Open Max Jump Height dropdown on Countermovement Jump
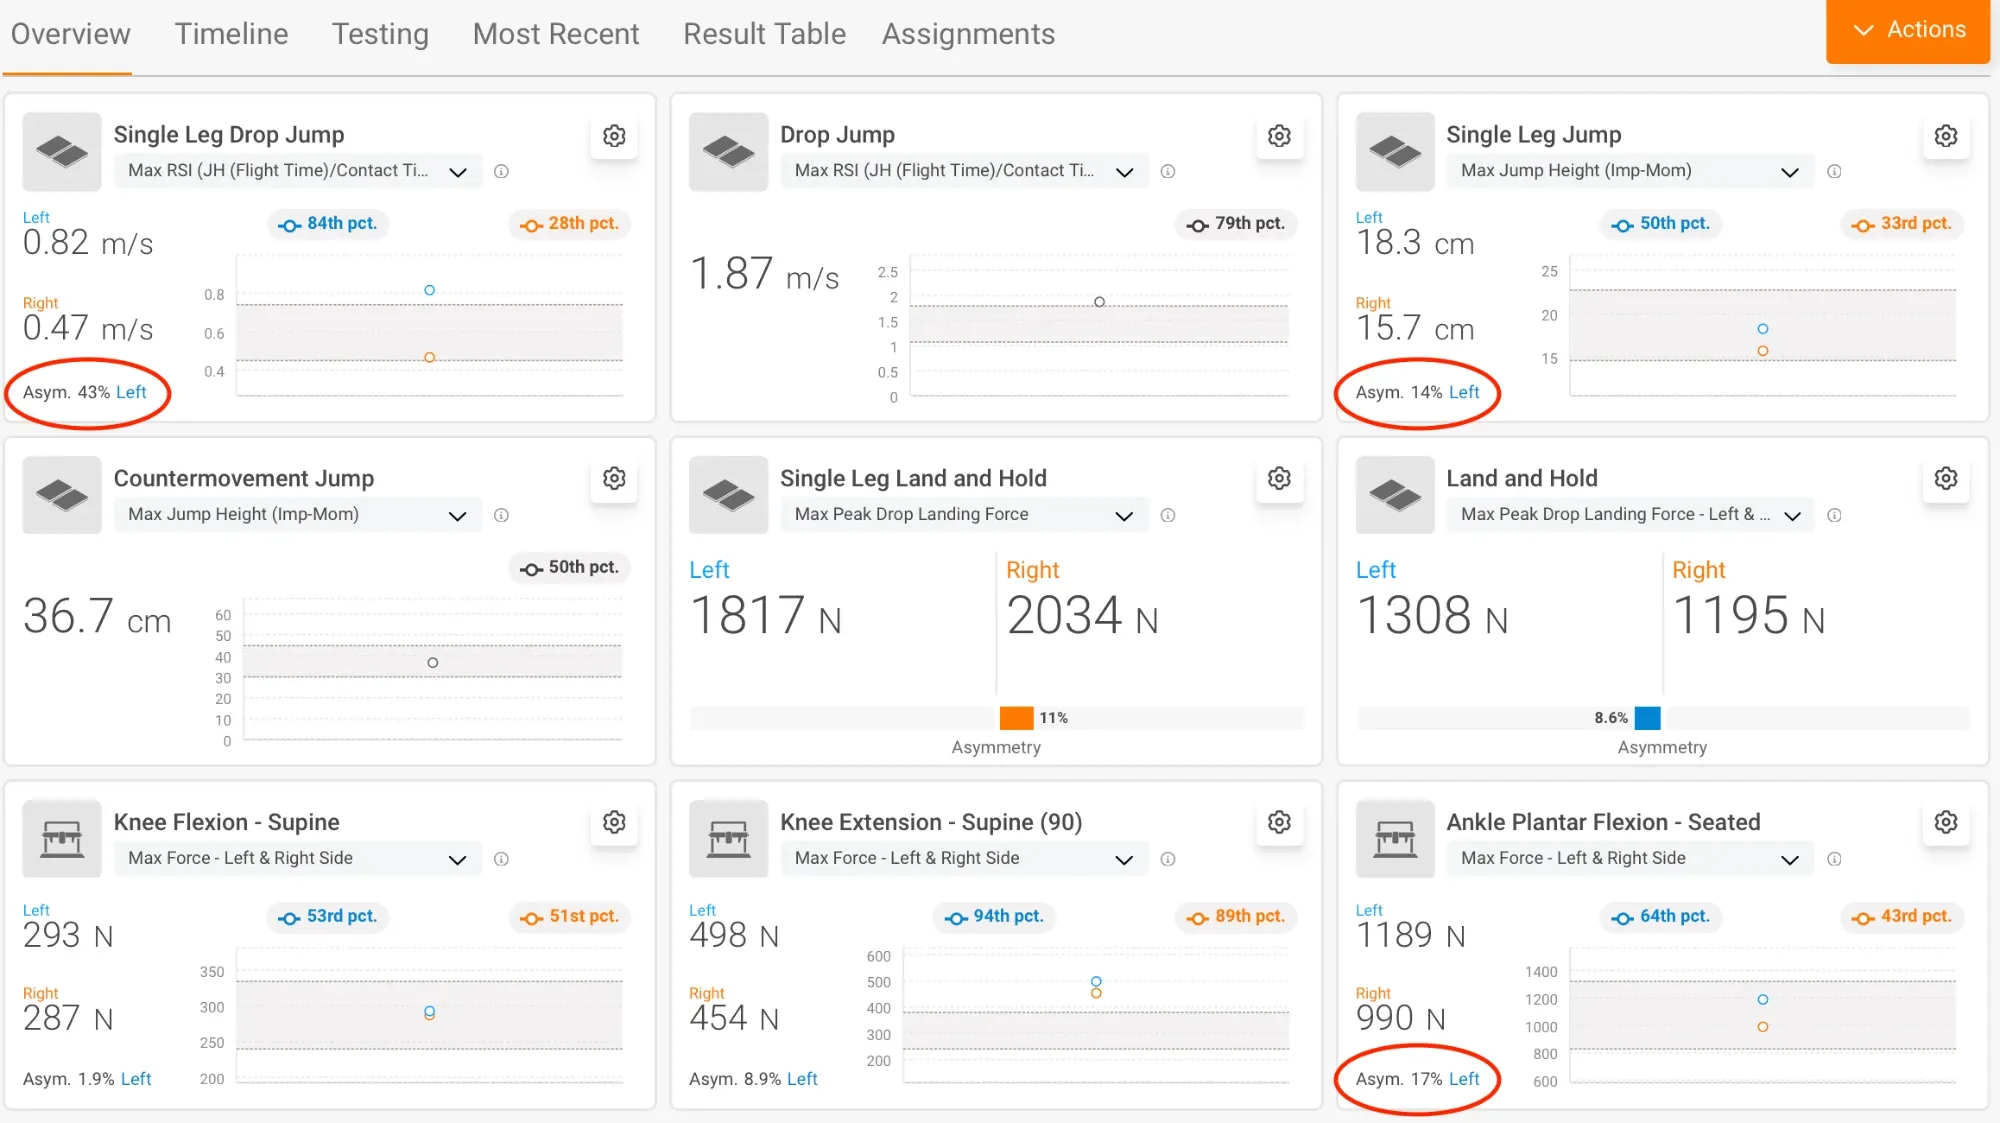This screenshot has width=2000, height=1123. (x=298, y=515)
